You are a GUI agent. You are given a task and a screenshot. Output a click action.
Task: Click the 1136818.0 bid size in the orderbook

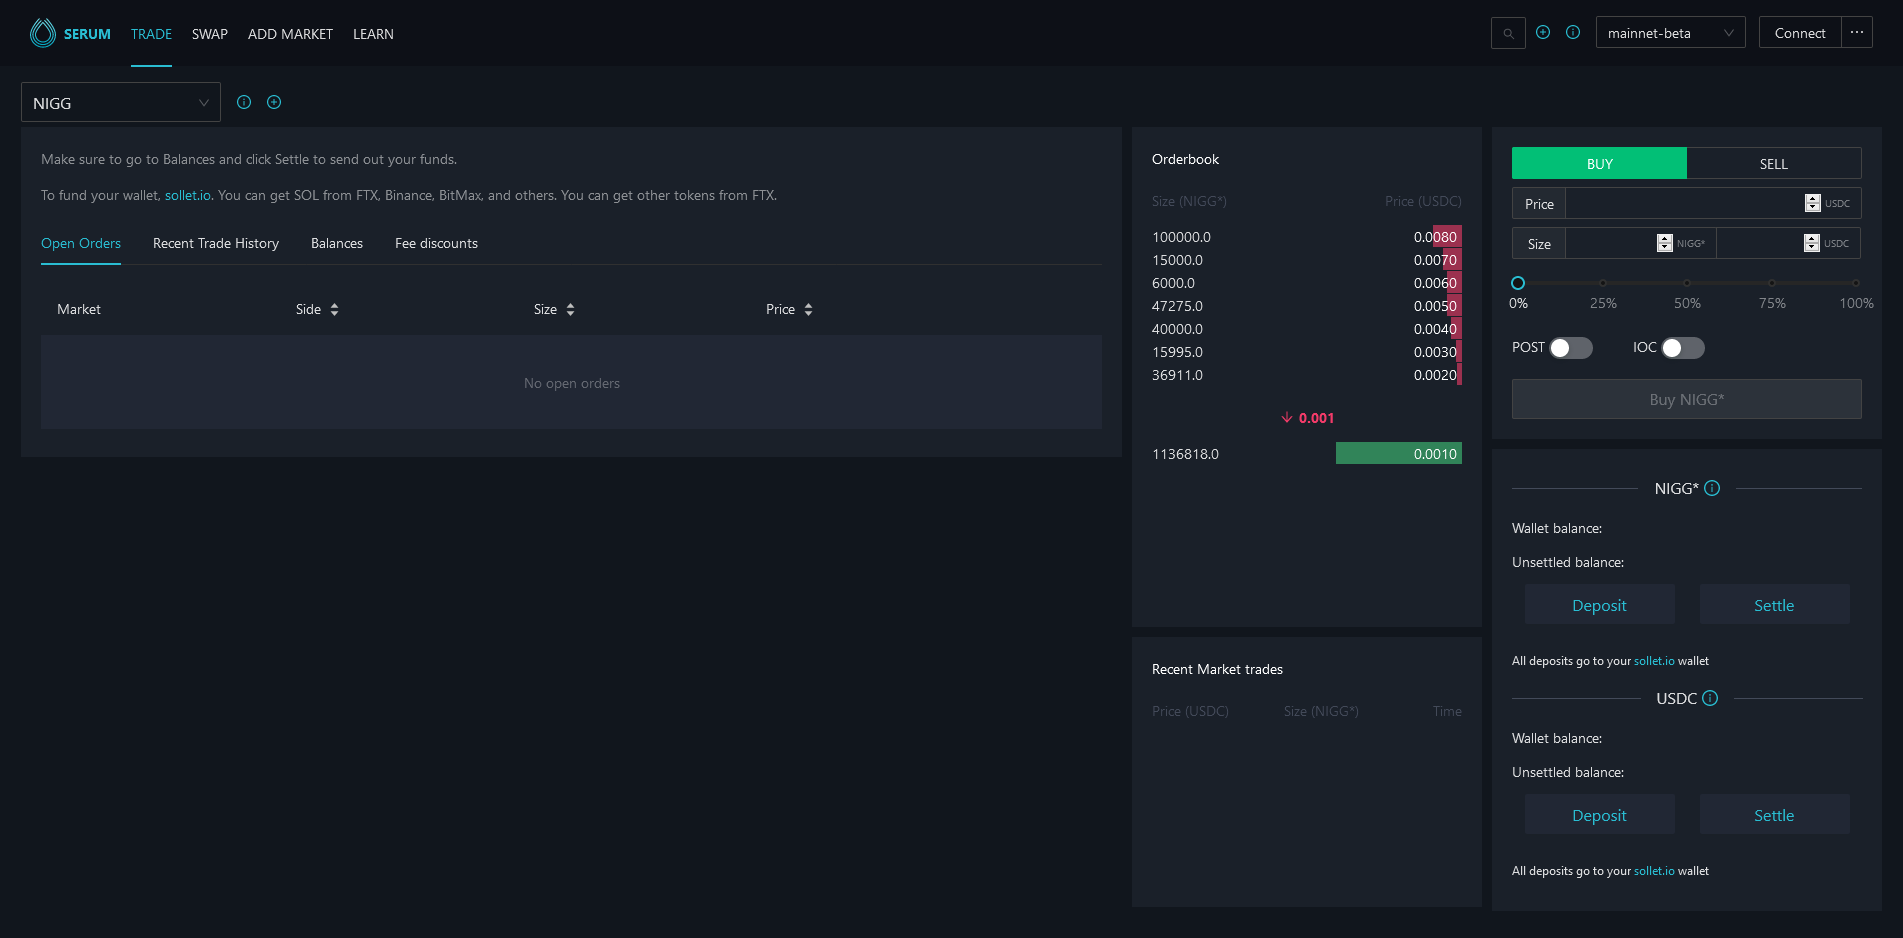coord(1185,454)
